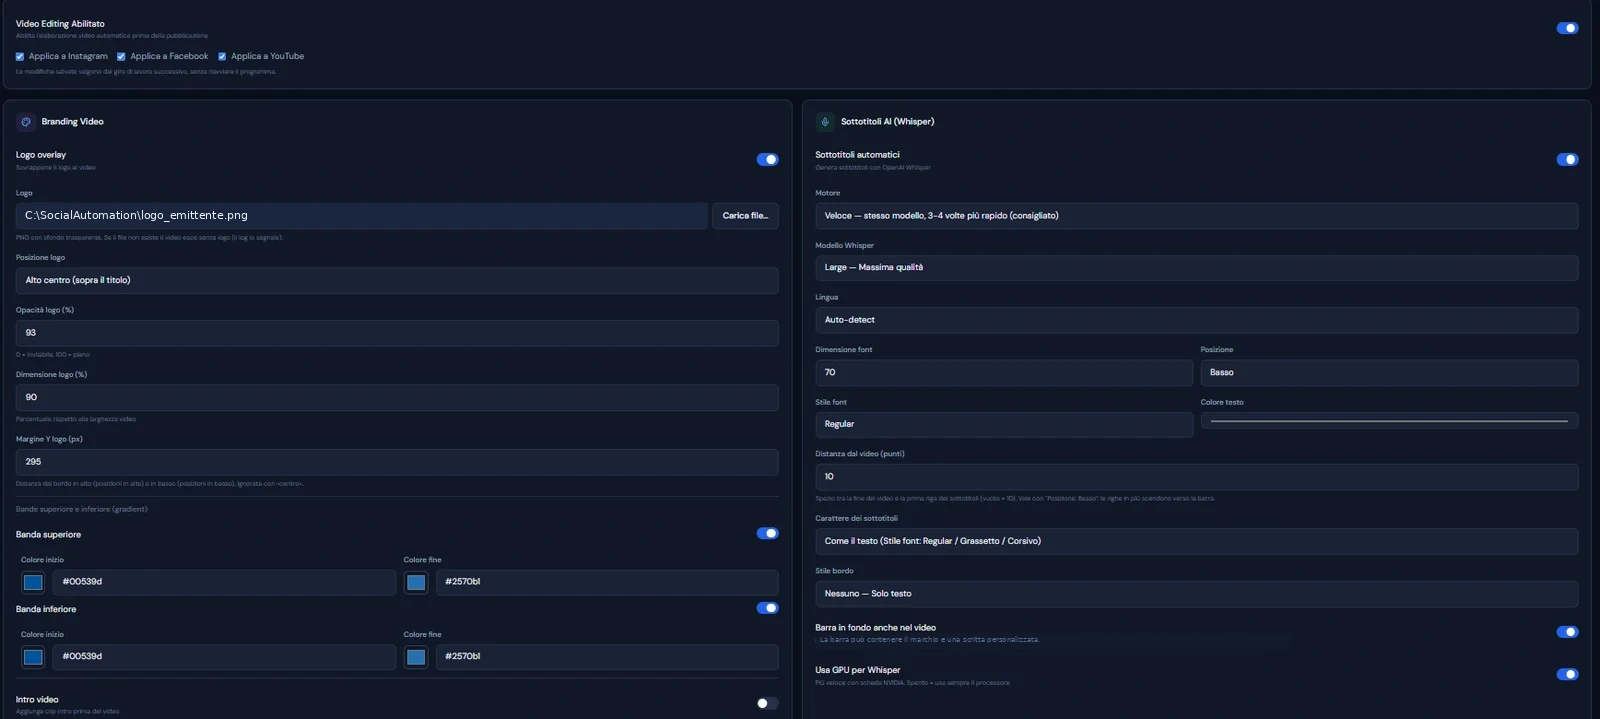Viewport: 1600px width, 719px height.
Task: Pick Banda superiore Colore fine swatch
Action: coord(416,583)
